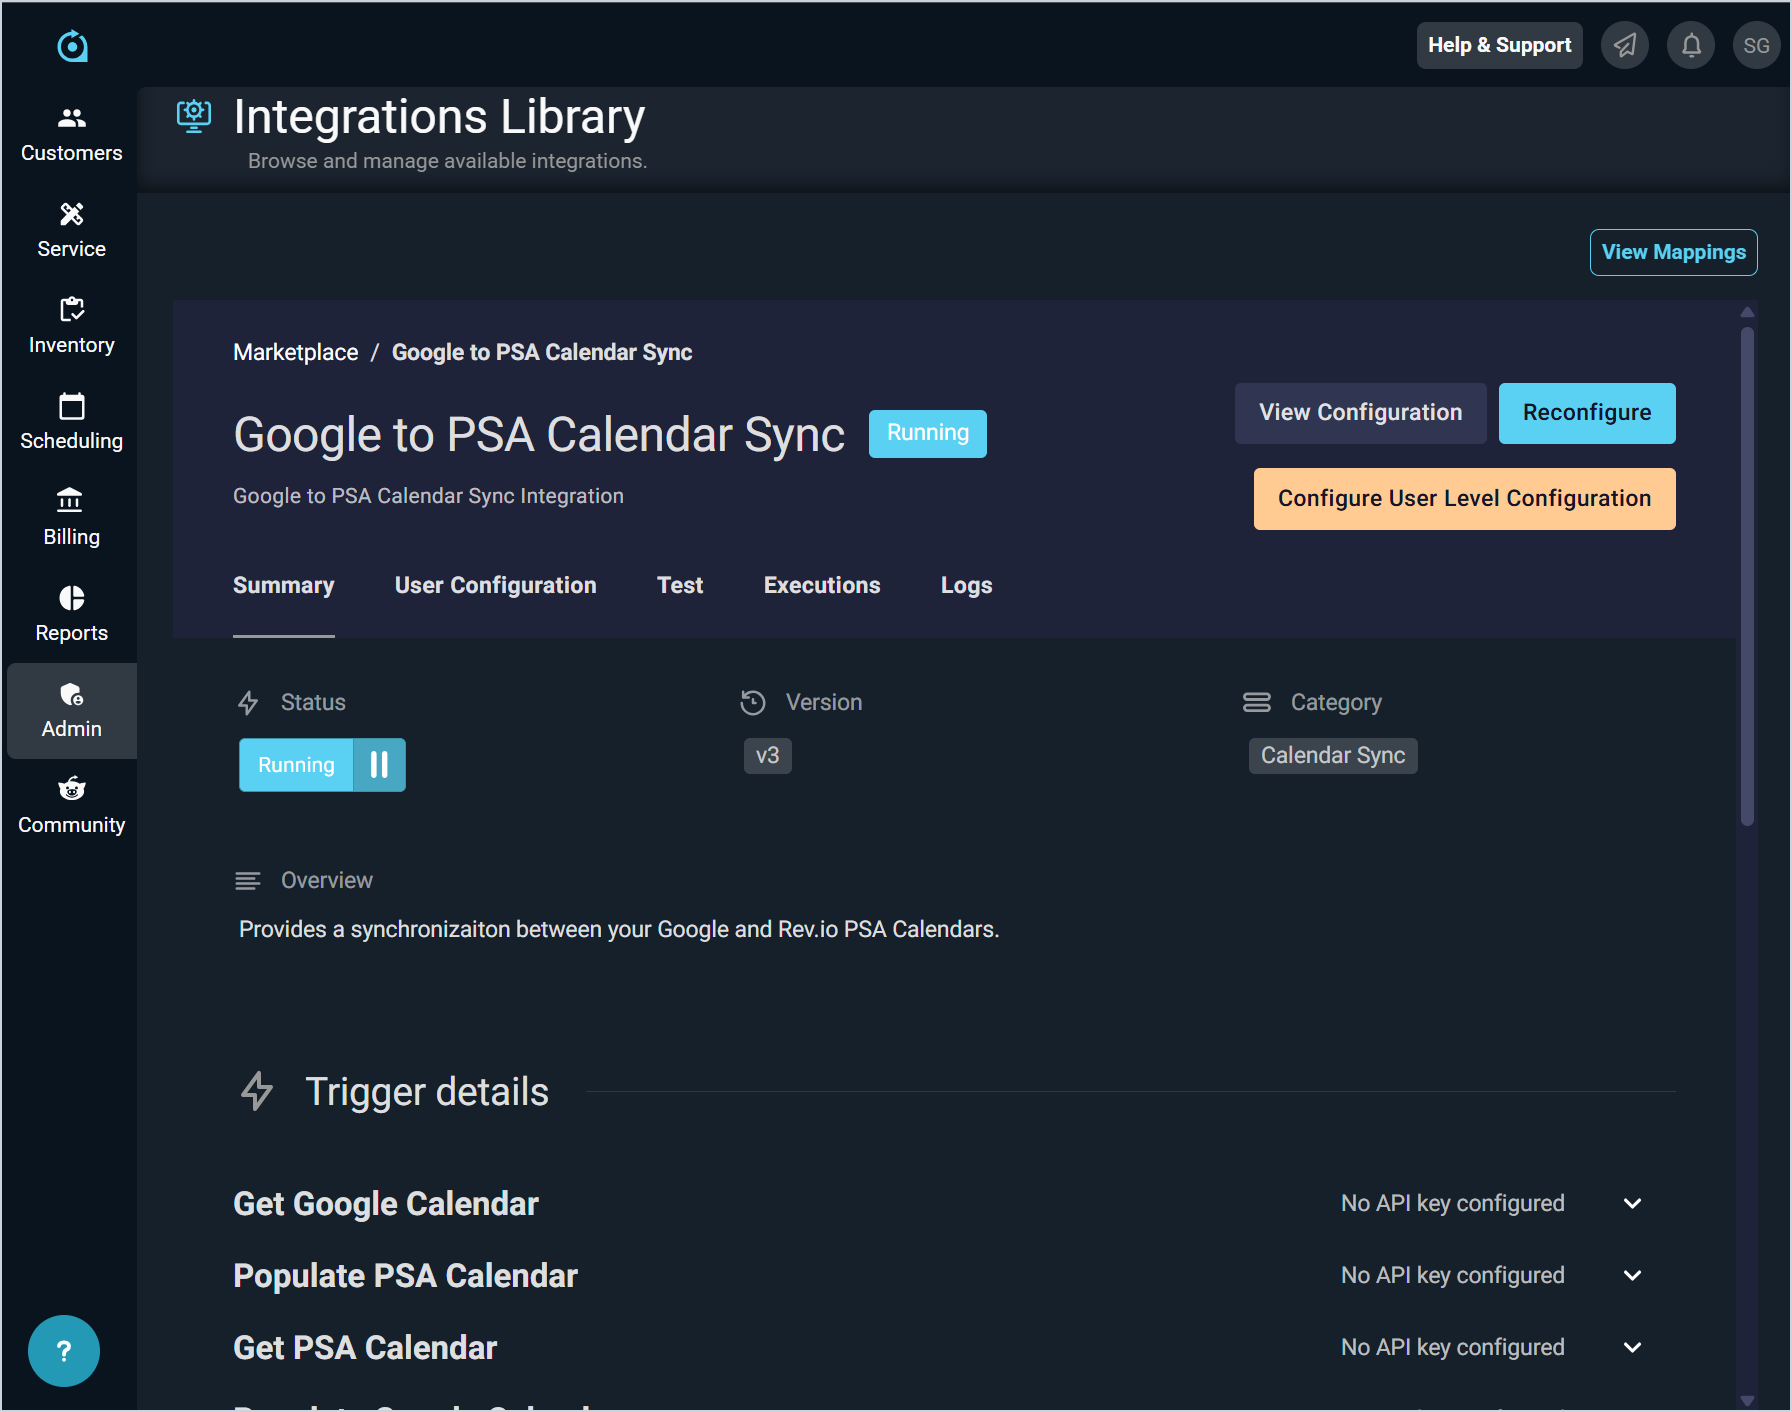Click Configure User Level Configuration button
1792x1412 pixels.
1464,499
